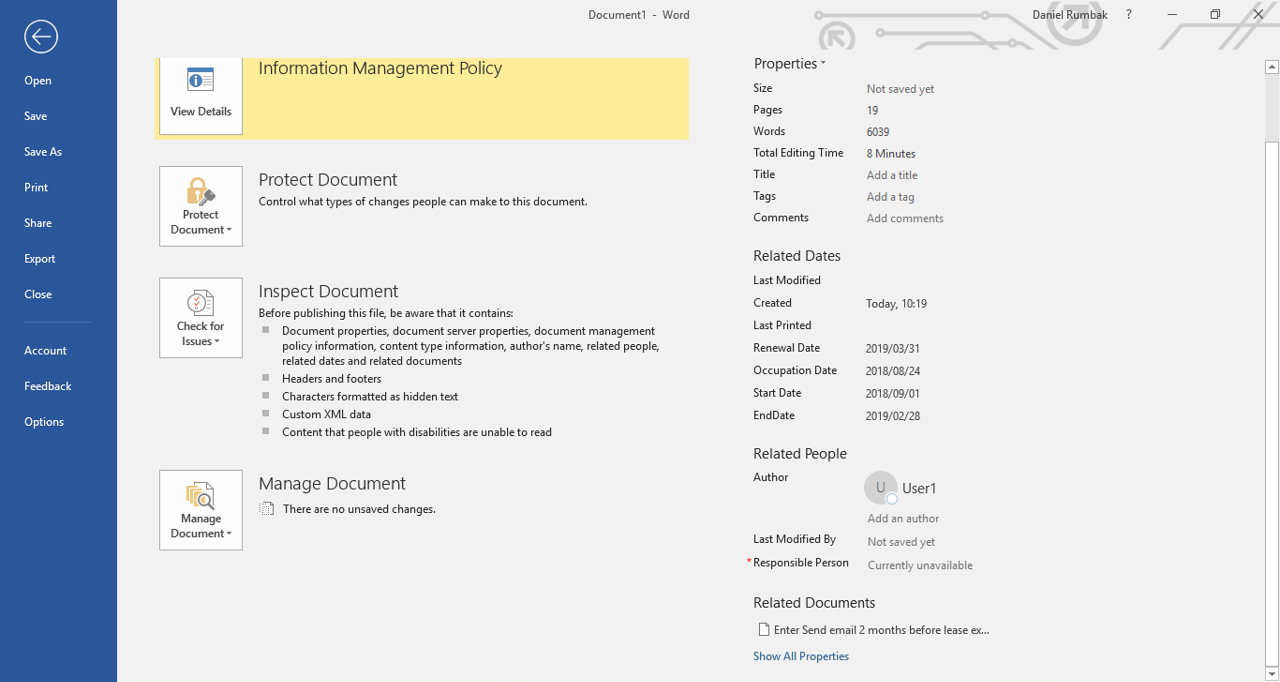Click the 'There are no unsaved changes' document icon

(266, 509)
